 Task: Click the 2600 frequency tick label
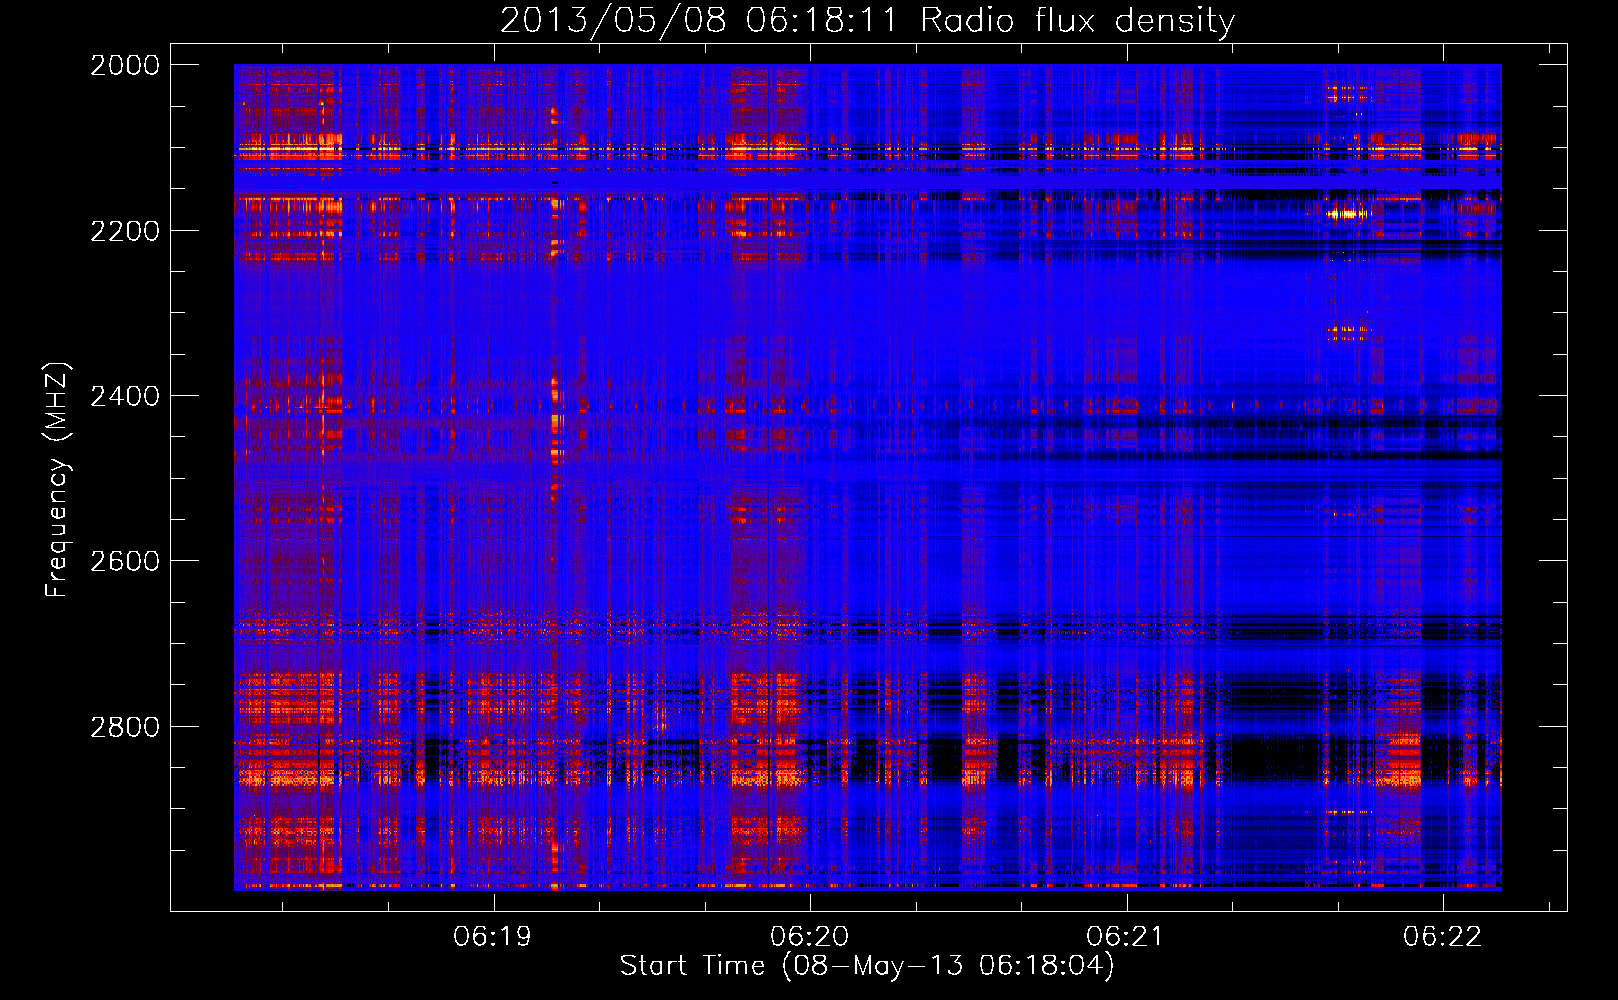coord(125,561)
